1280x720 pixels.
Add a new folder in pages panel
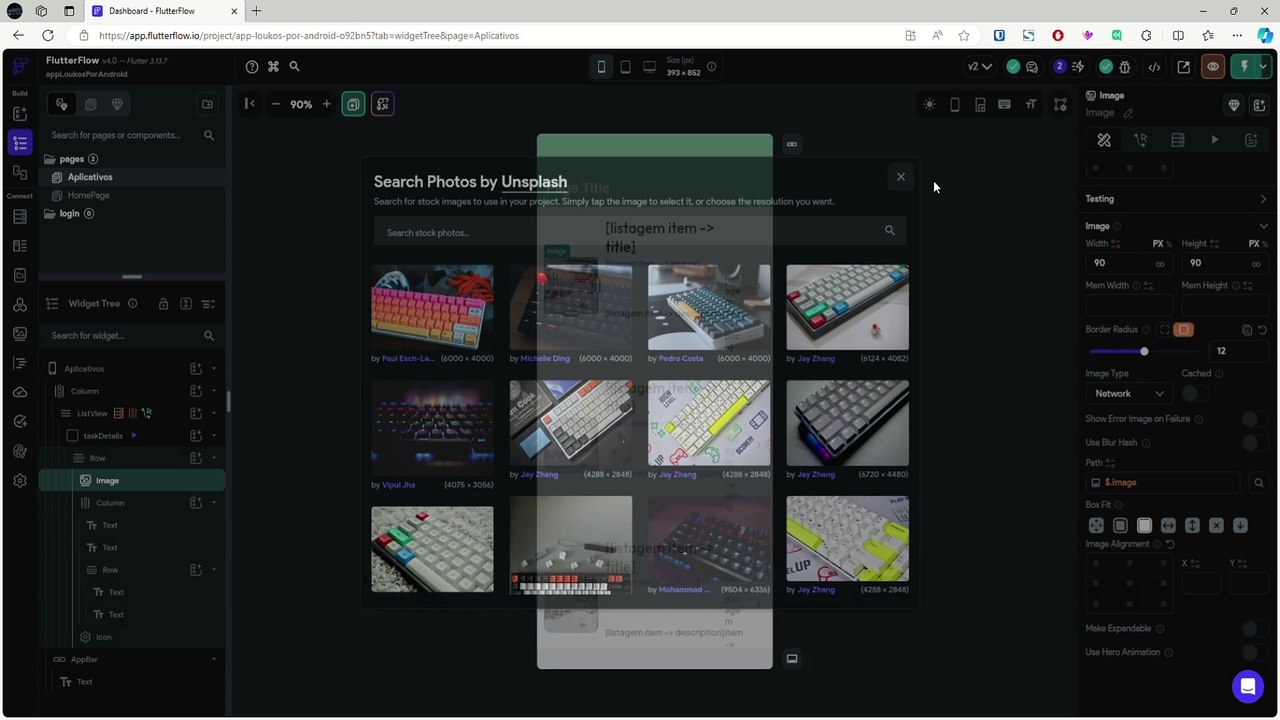[x=207, y=104]
